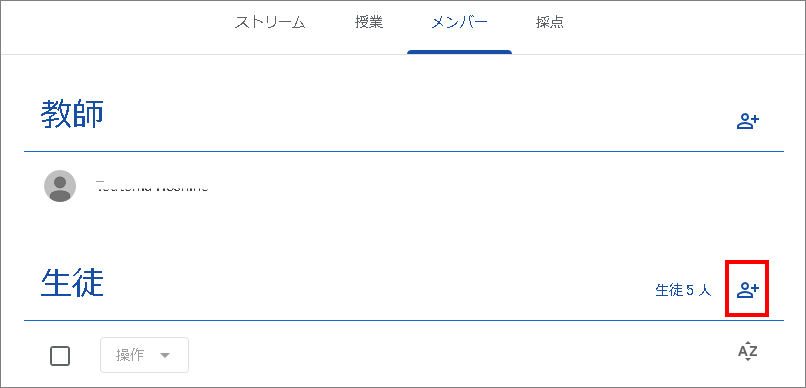806x388 pixels.
Task: Sort students with the AZ icon
Action: (x=748, y=352)
